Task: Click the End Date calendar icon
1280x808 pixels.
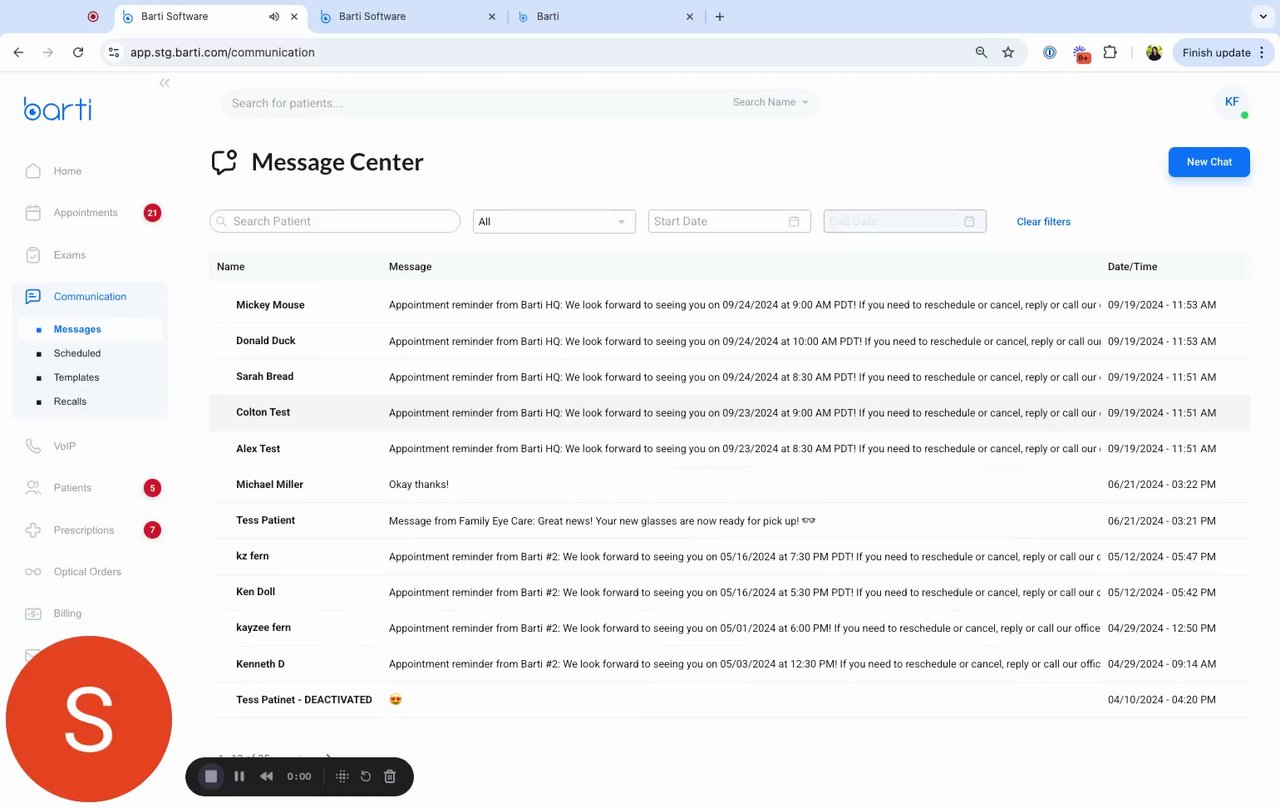Action: [x=969, y=221]
